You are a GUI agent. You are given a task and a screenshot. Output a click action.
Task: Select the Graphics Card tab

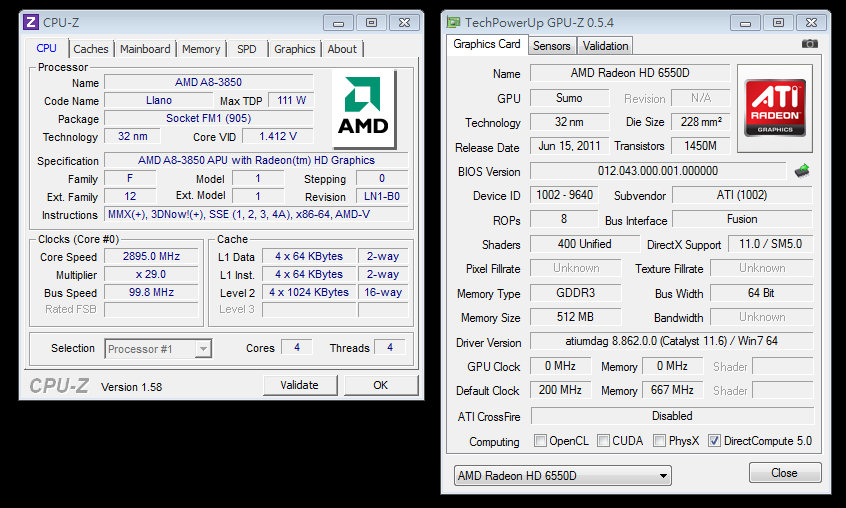487,44
